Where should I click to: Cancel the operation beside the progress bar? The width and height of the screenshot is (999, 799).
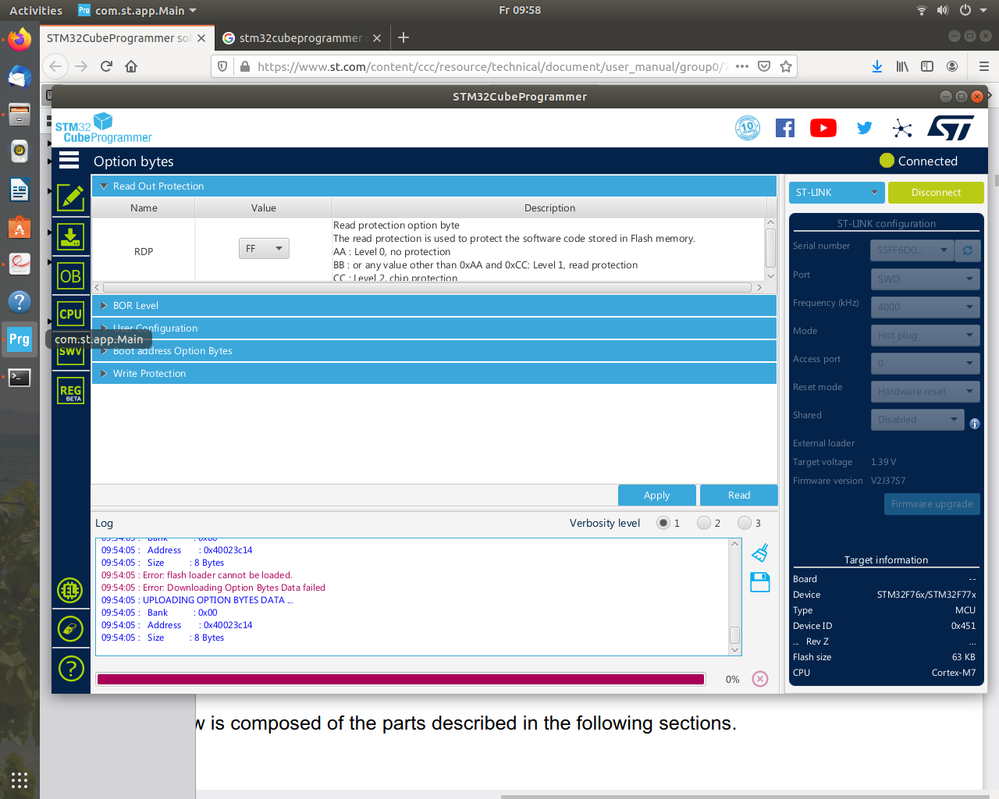tap(759, 679)
